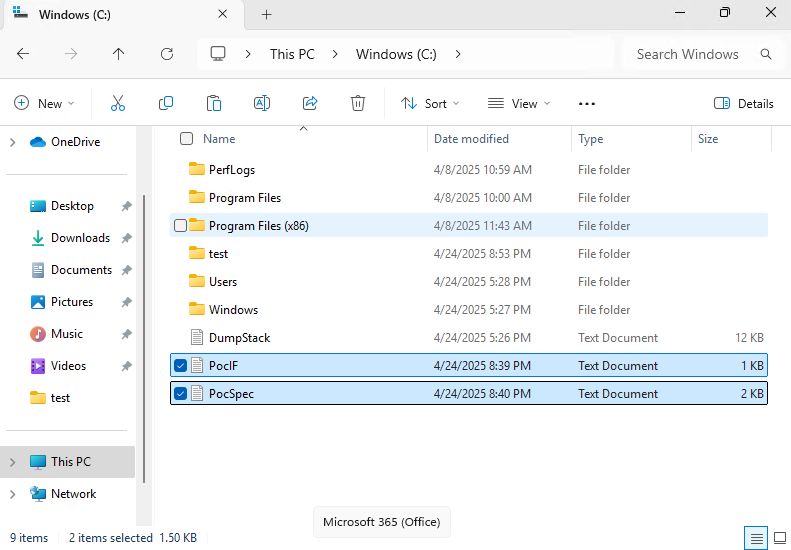The width and height of the screenshot is (791, 550).
Task: Expand the OneDrive tree node
Action: (12, 142)
